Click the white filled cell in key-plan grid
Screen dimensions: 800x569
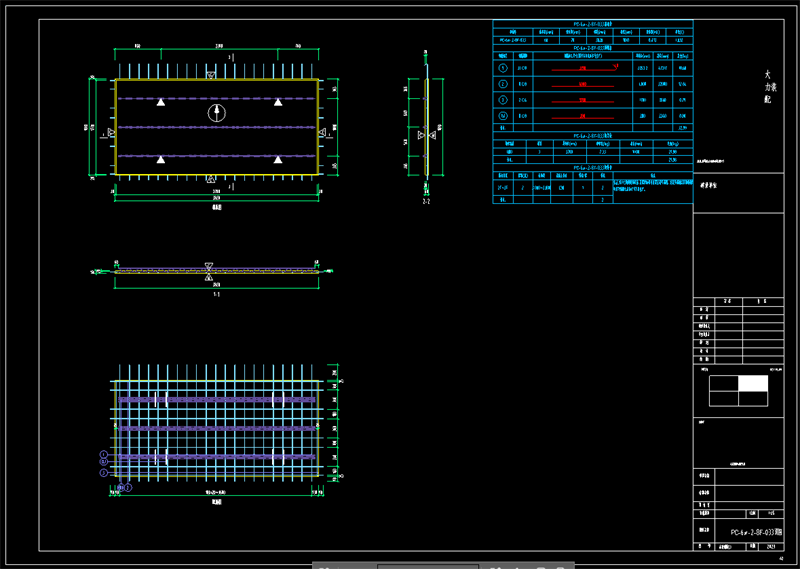point(753,383)
